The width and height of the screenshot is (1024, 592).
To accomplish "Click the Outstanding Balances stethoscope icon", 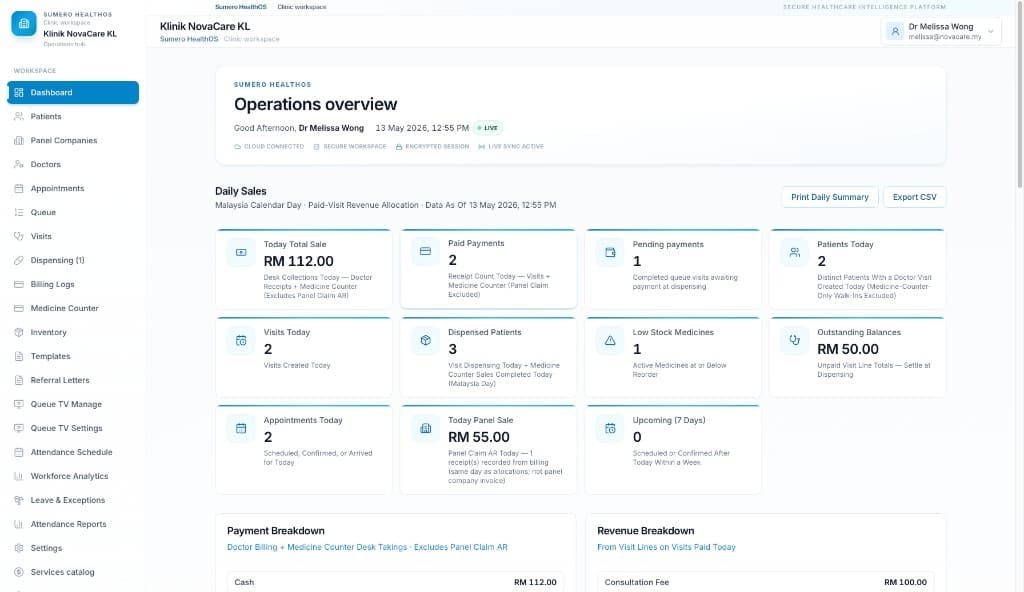I will [795, 340].
